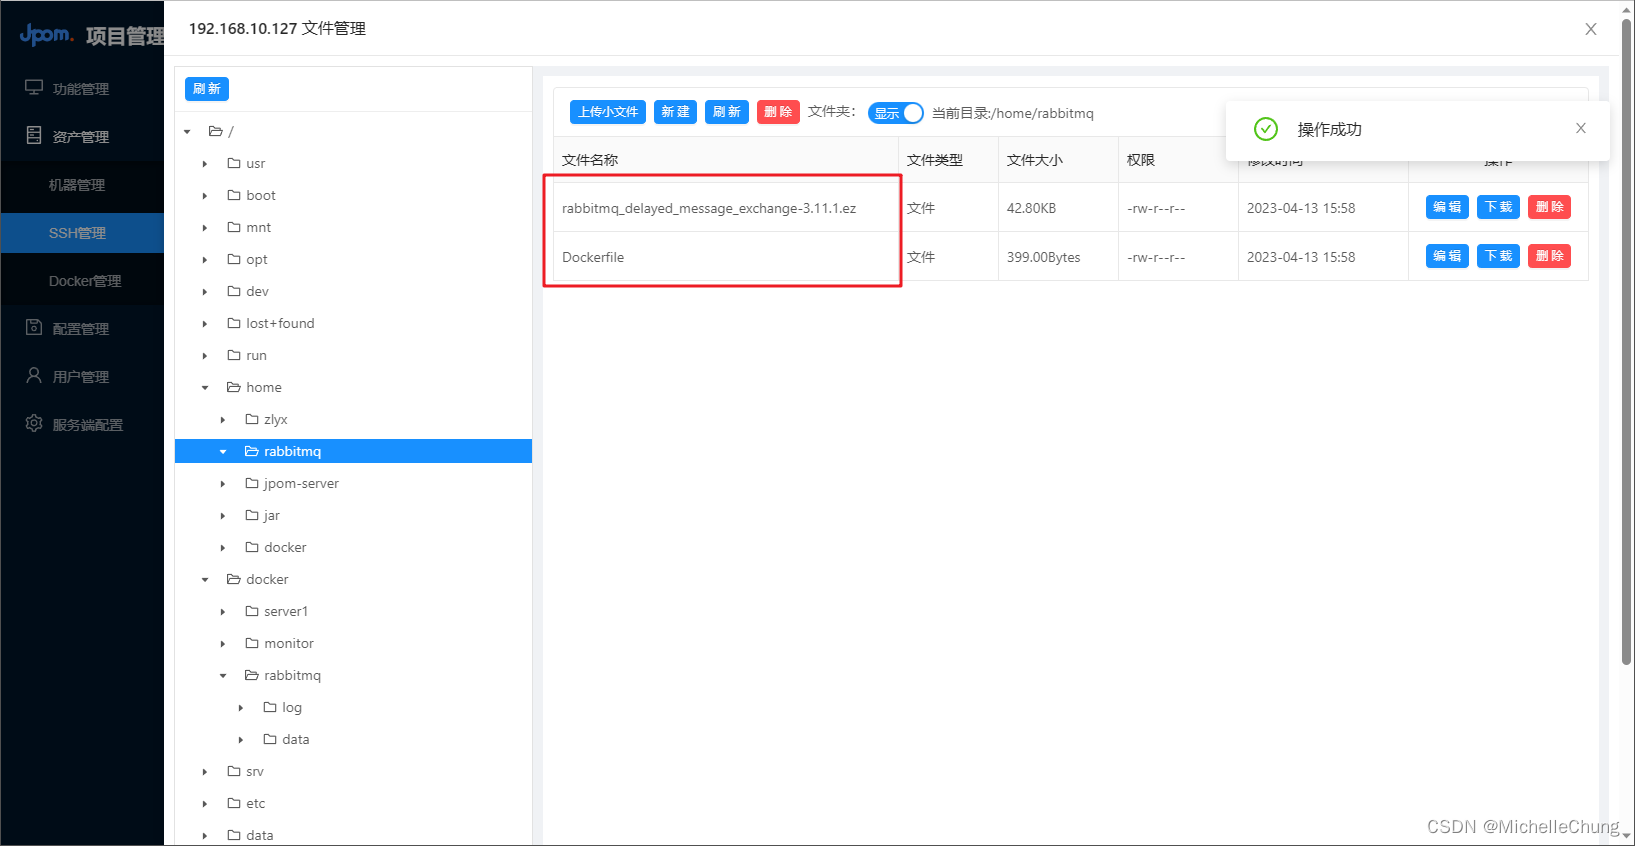Open the 用户管理 menu

82,377
